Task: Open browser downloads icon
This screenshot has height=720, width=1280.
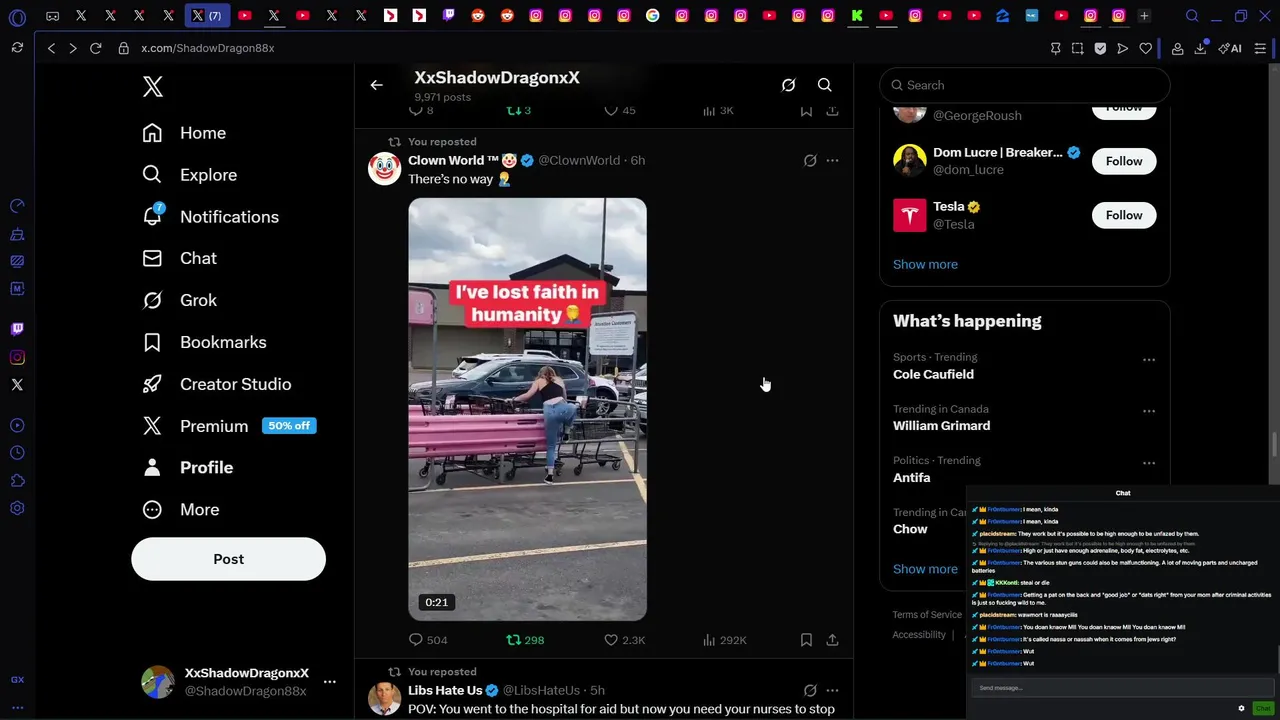Action: click(x=1200, y=48)
